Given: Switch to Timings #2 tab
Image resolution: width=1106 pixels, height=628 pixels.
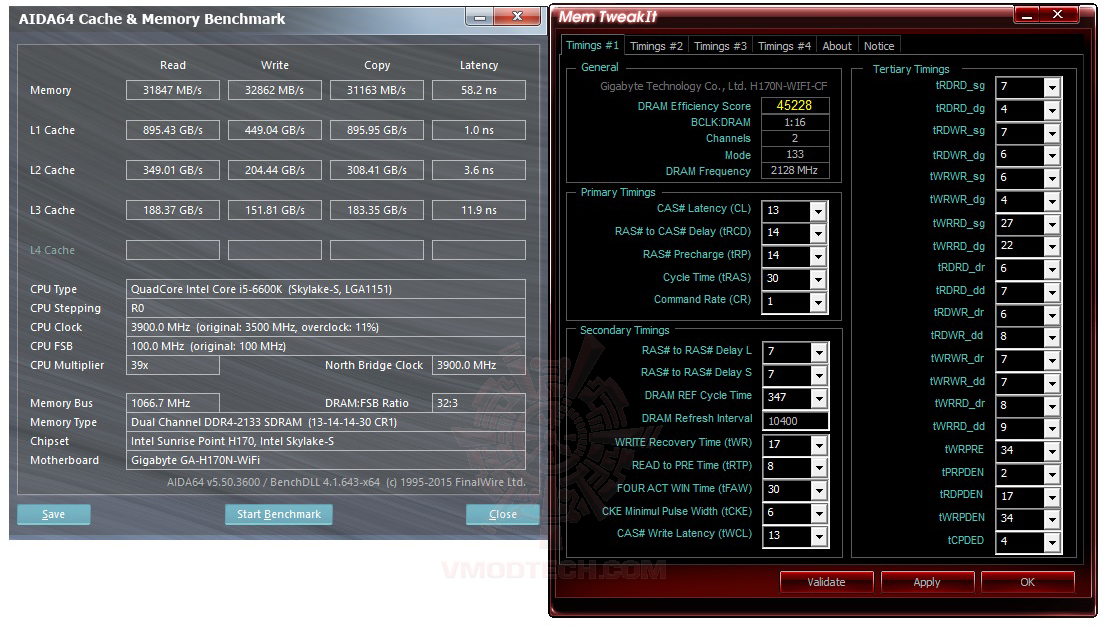Looking at the screenshot, I should click(656, 46).
